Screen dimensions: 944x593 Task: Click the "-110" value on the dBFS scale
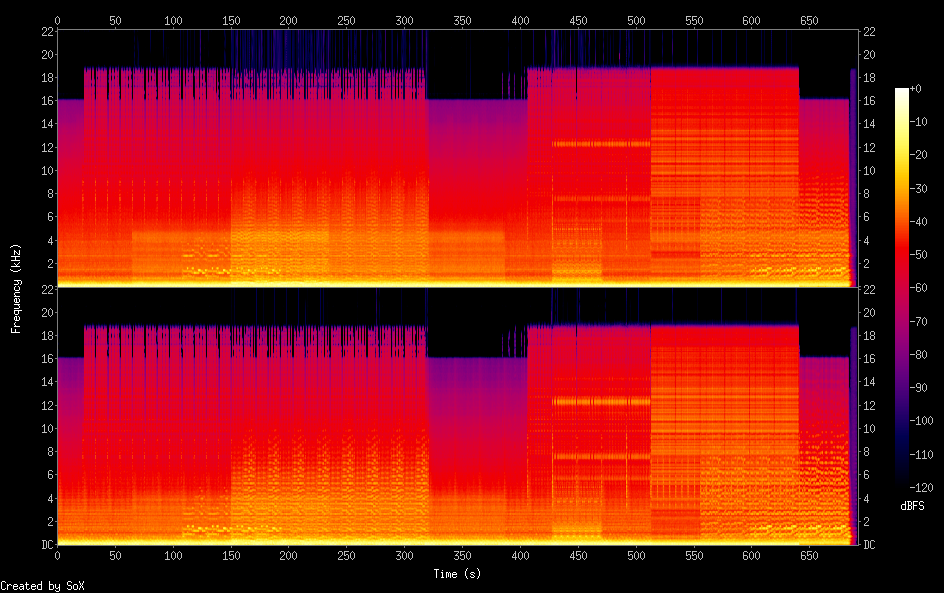coord(921,455)
